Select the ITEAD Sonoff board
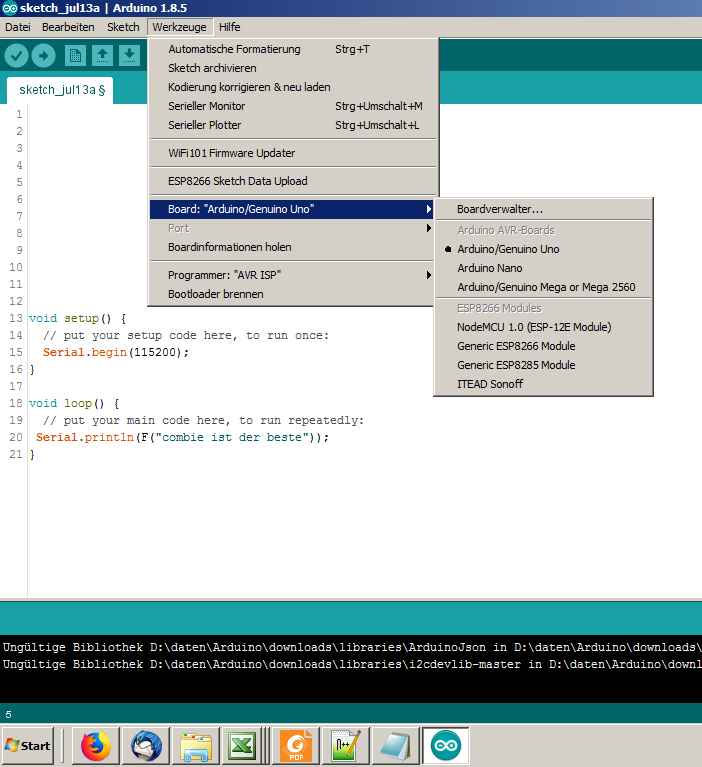The image size is (702, 767). pos(543,384)
